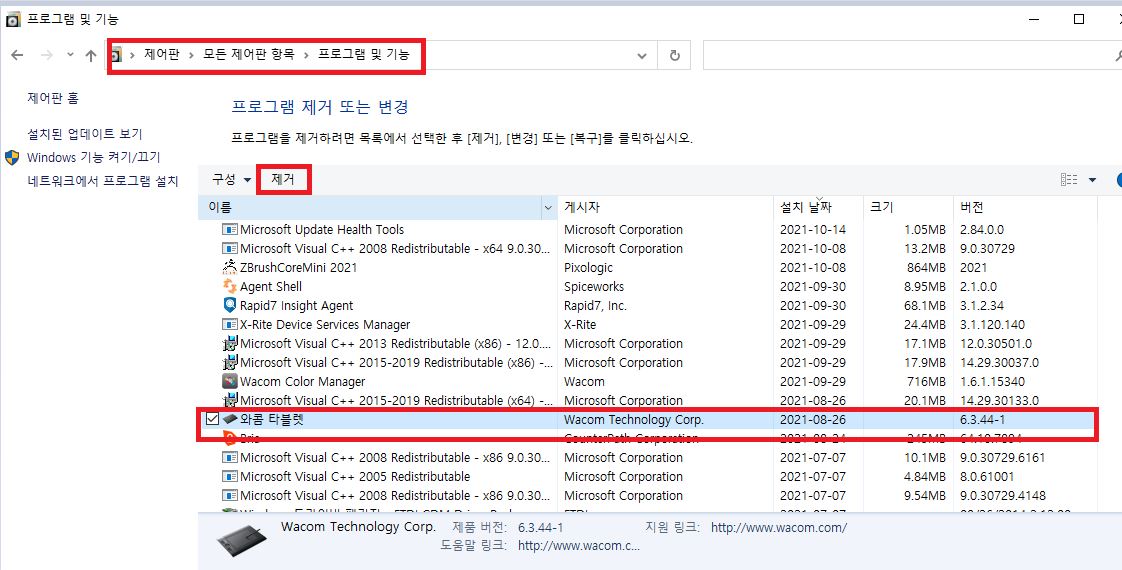Sort by the 크기 column header
1122x570 pixels.
(x=908, y=207)
